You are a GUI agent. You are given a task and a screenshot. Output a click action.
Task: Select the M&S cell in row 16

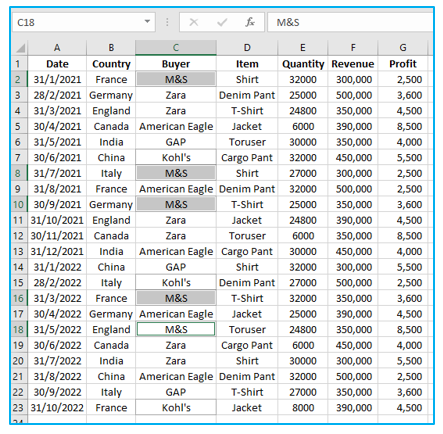(x=176, y=298)
